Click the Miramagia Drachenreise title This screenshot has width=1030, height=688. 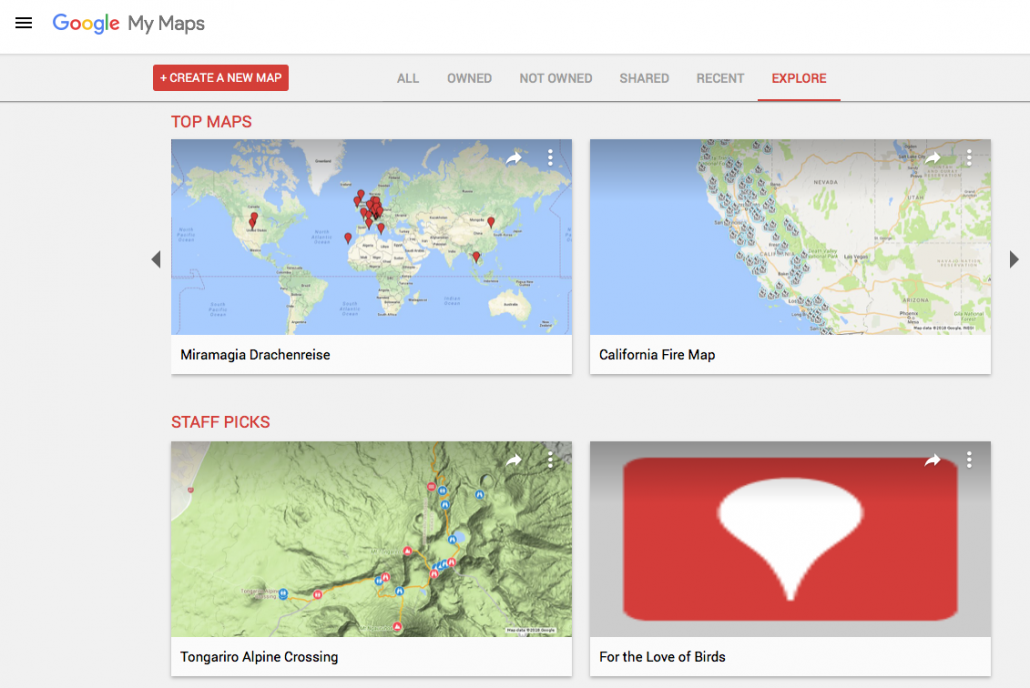[x=255, y=355]
